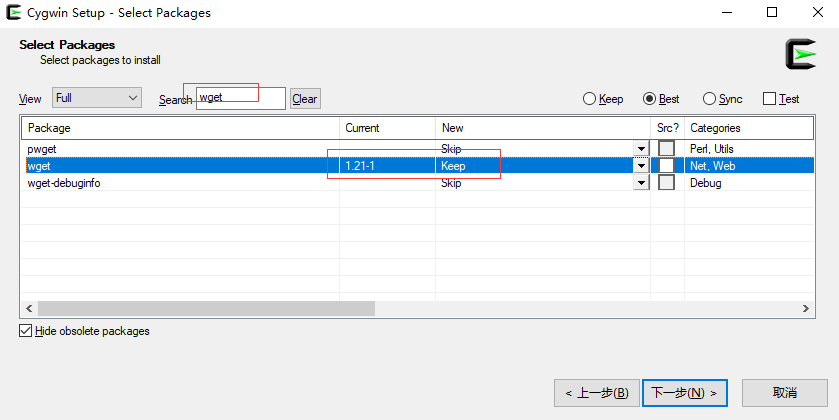Click the horizontal scrollbar thumb

pyautogui.click(x=206, y=309)
